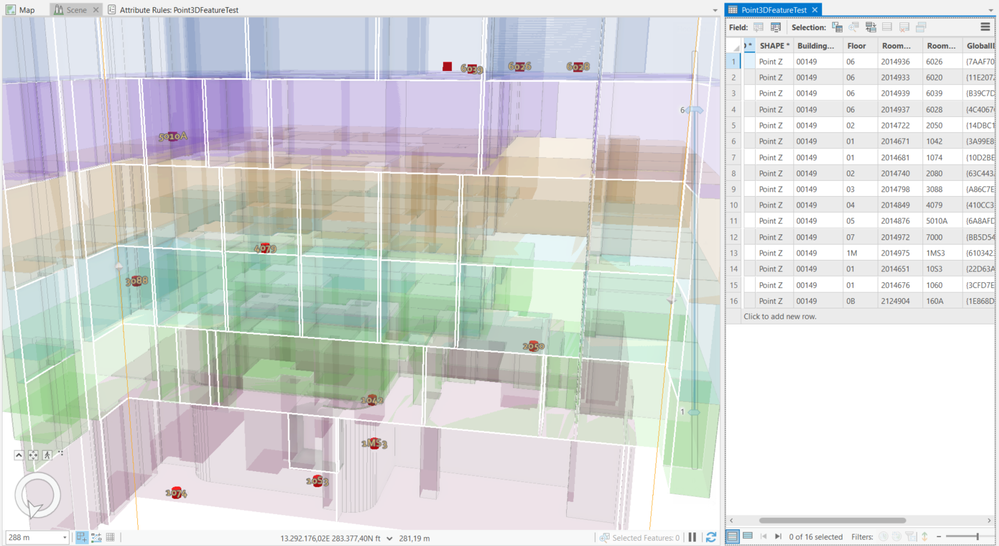Toggle the time filter icon

tap(883, 536)
